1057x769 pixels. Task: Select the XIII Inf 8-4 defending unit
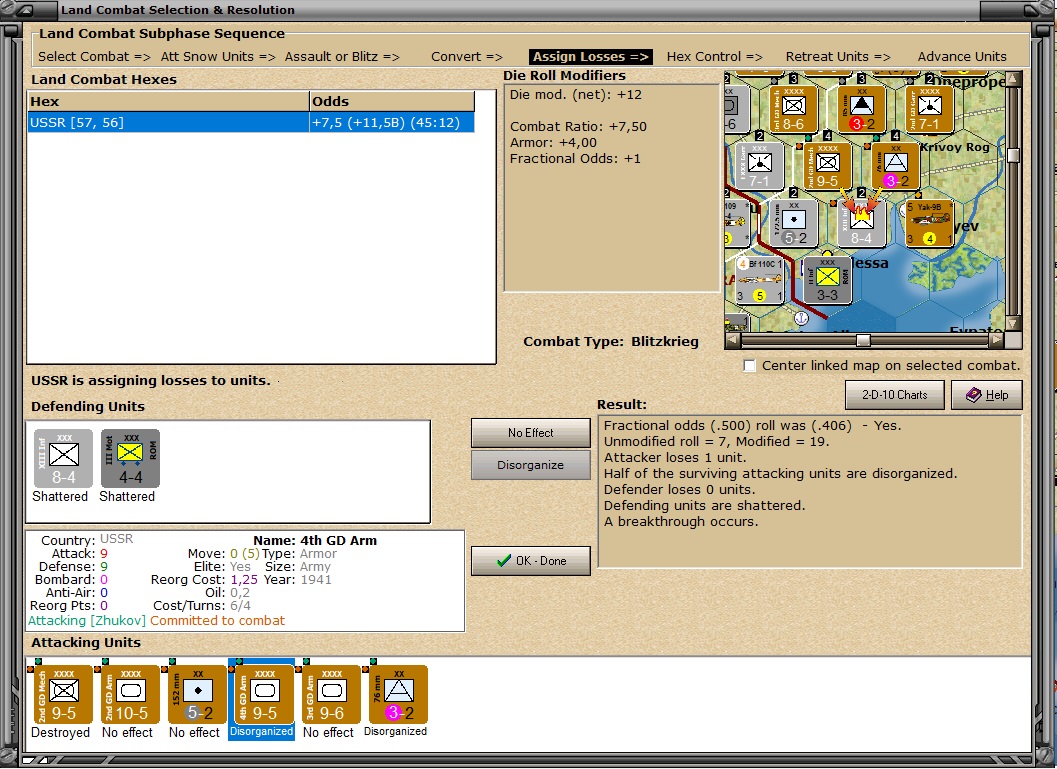[63, 458]
